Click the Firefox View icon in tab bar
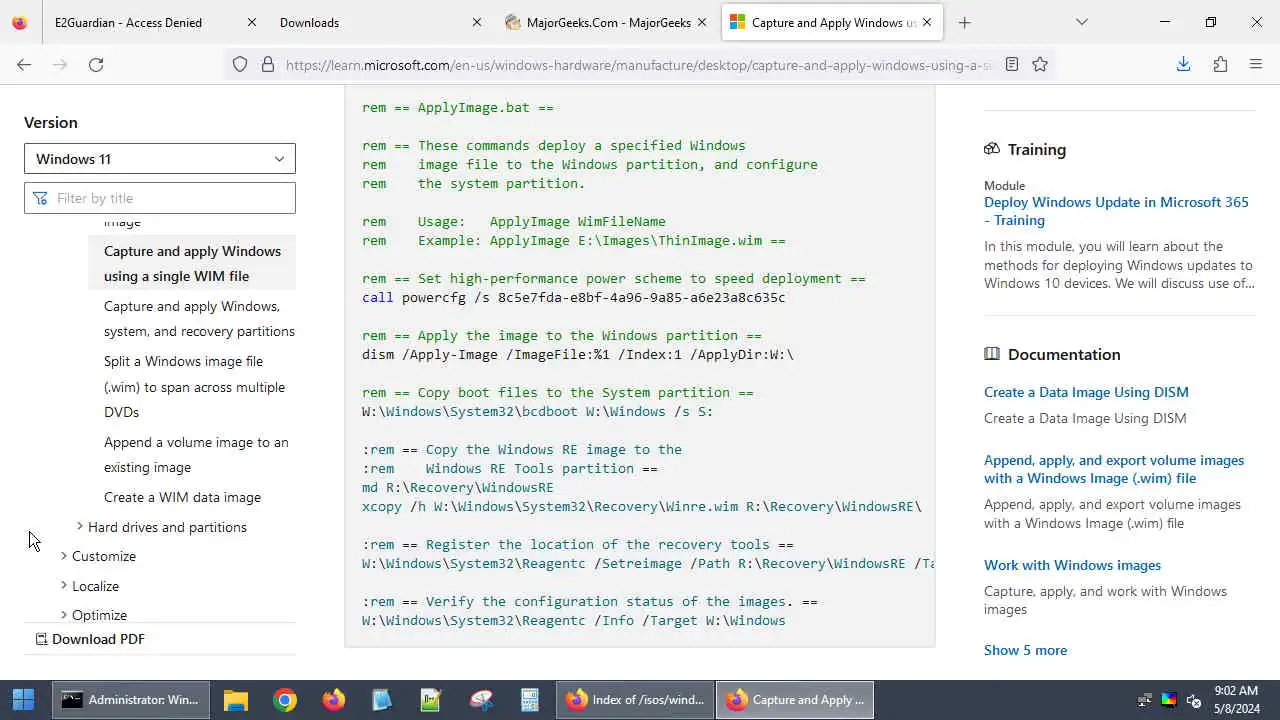The image size is (1280, 720). click(x=19, y=22)
